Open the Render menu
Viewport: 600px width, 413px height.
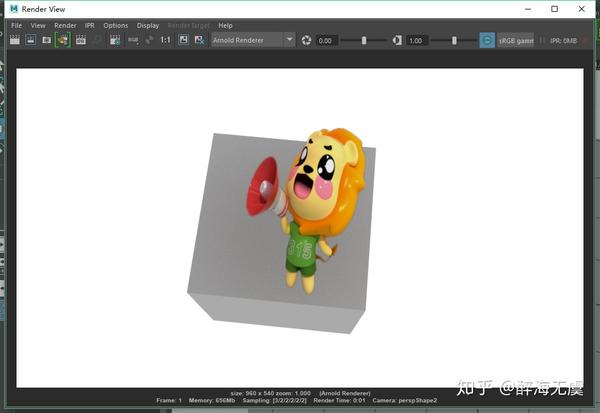click(65, 26)
